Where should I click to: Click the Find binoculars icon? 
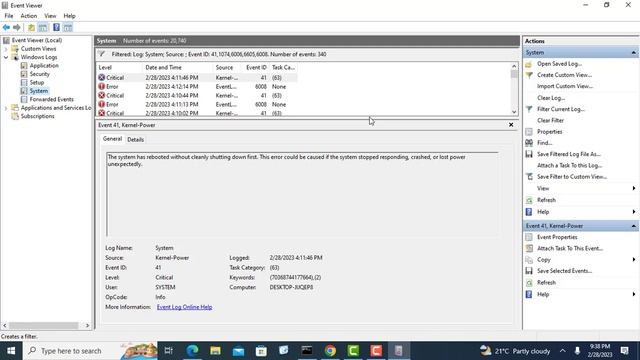tap(529, 143)
